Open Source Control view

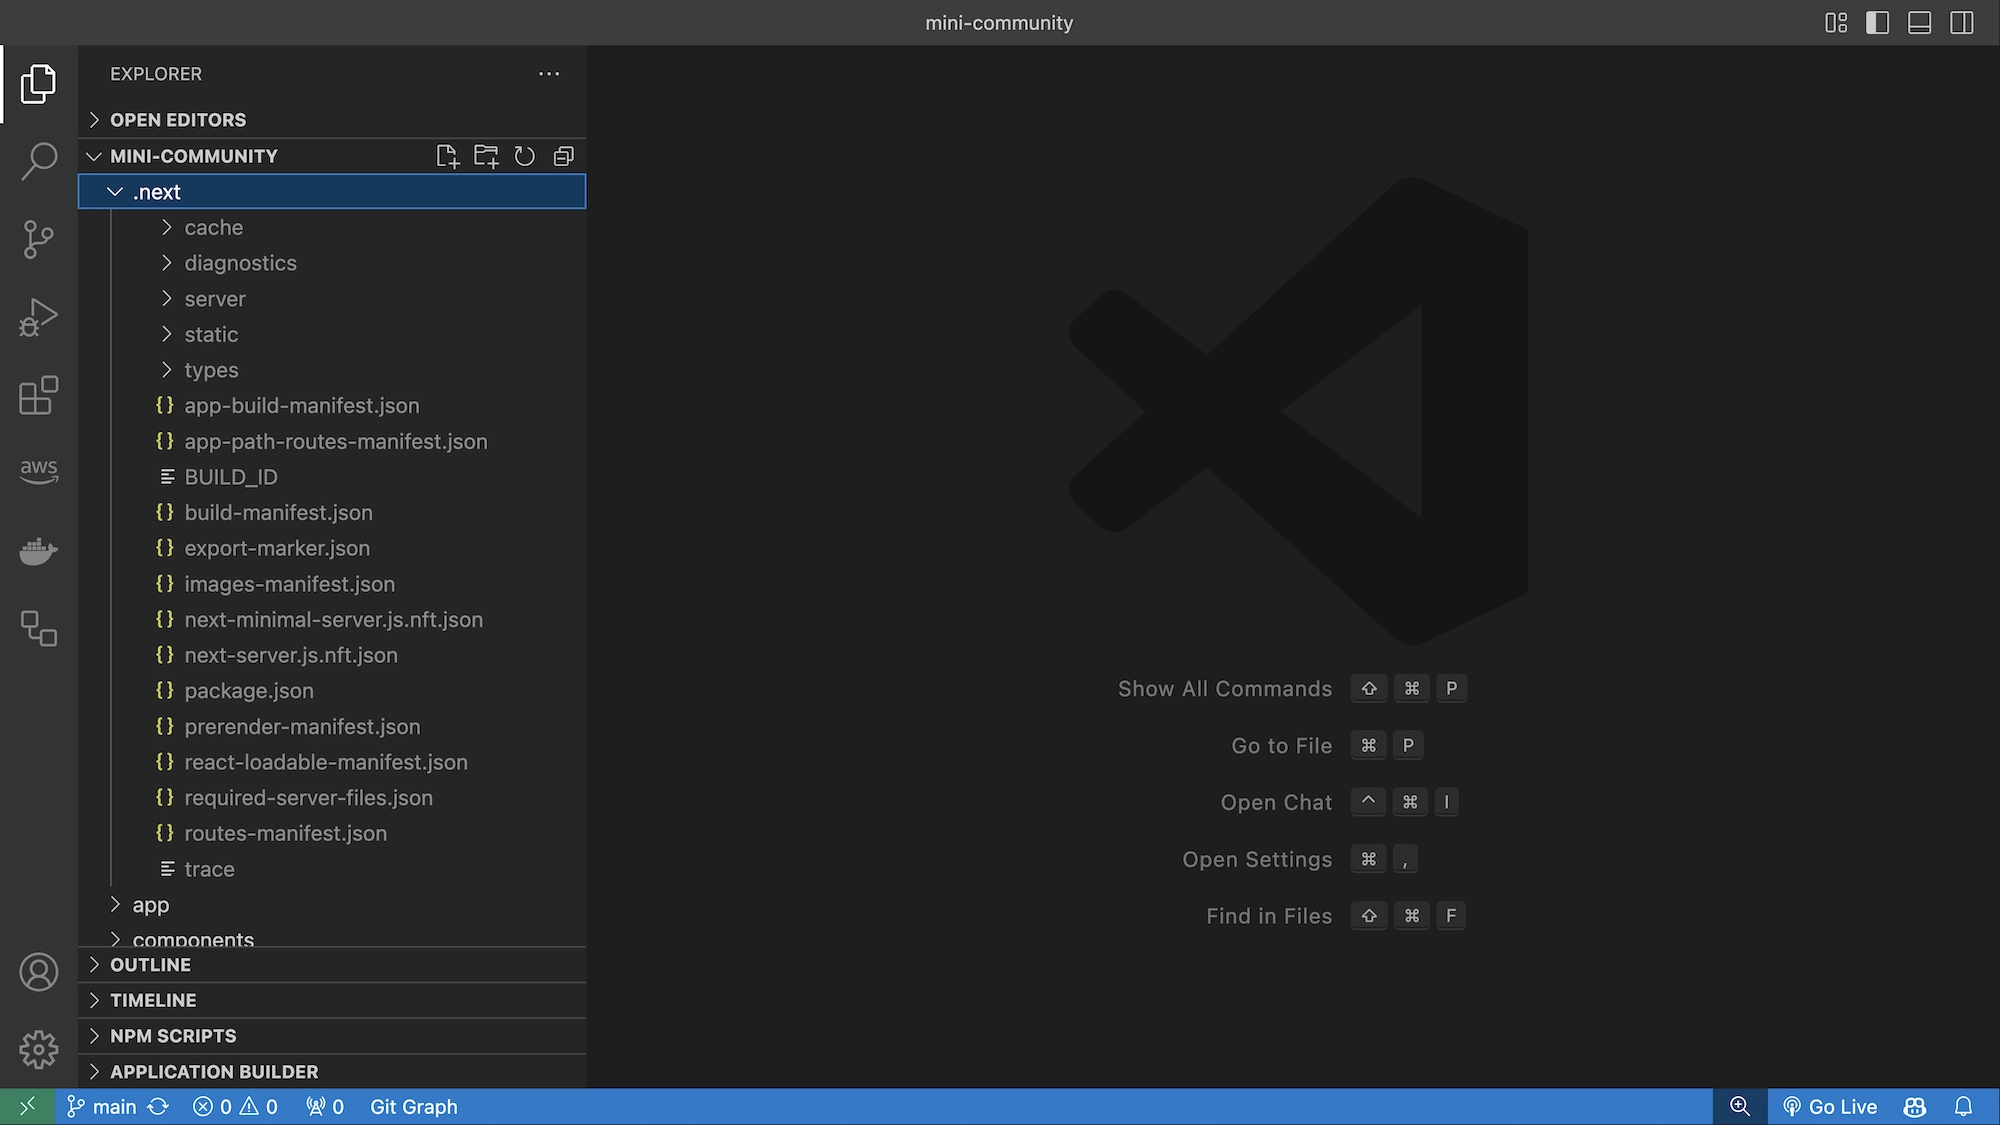pyautogui.click(x=39, y=239)
